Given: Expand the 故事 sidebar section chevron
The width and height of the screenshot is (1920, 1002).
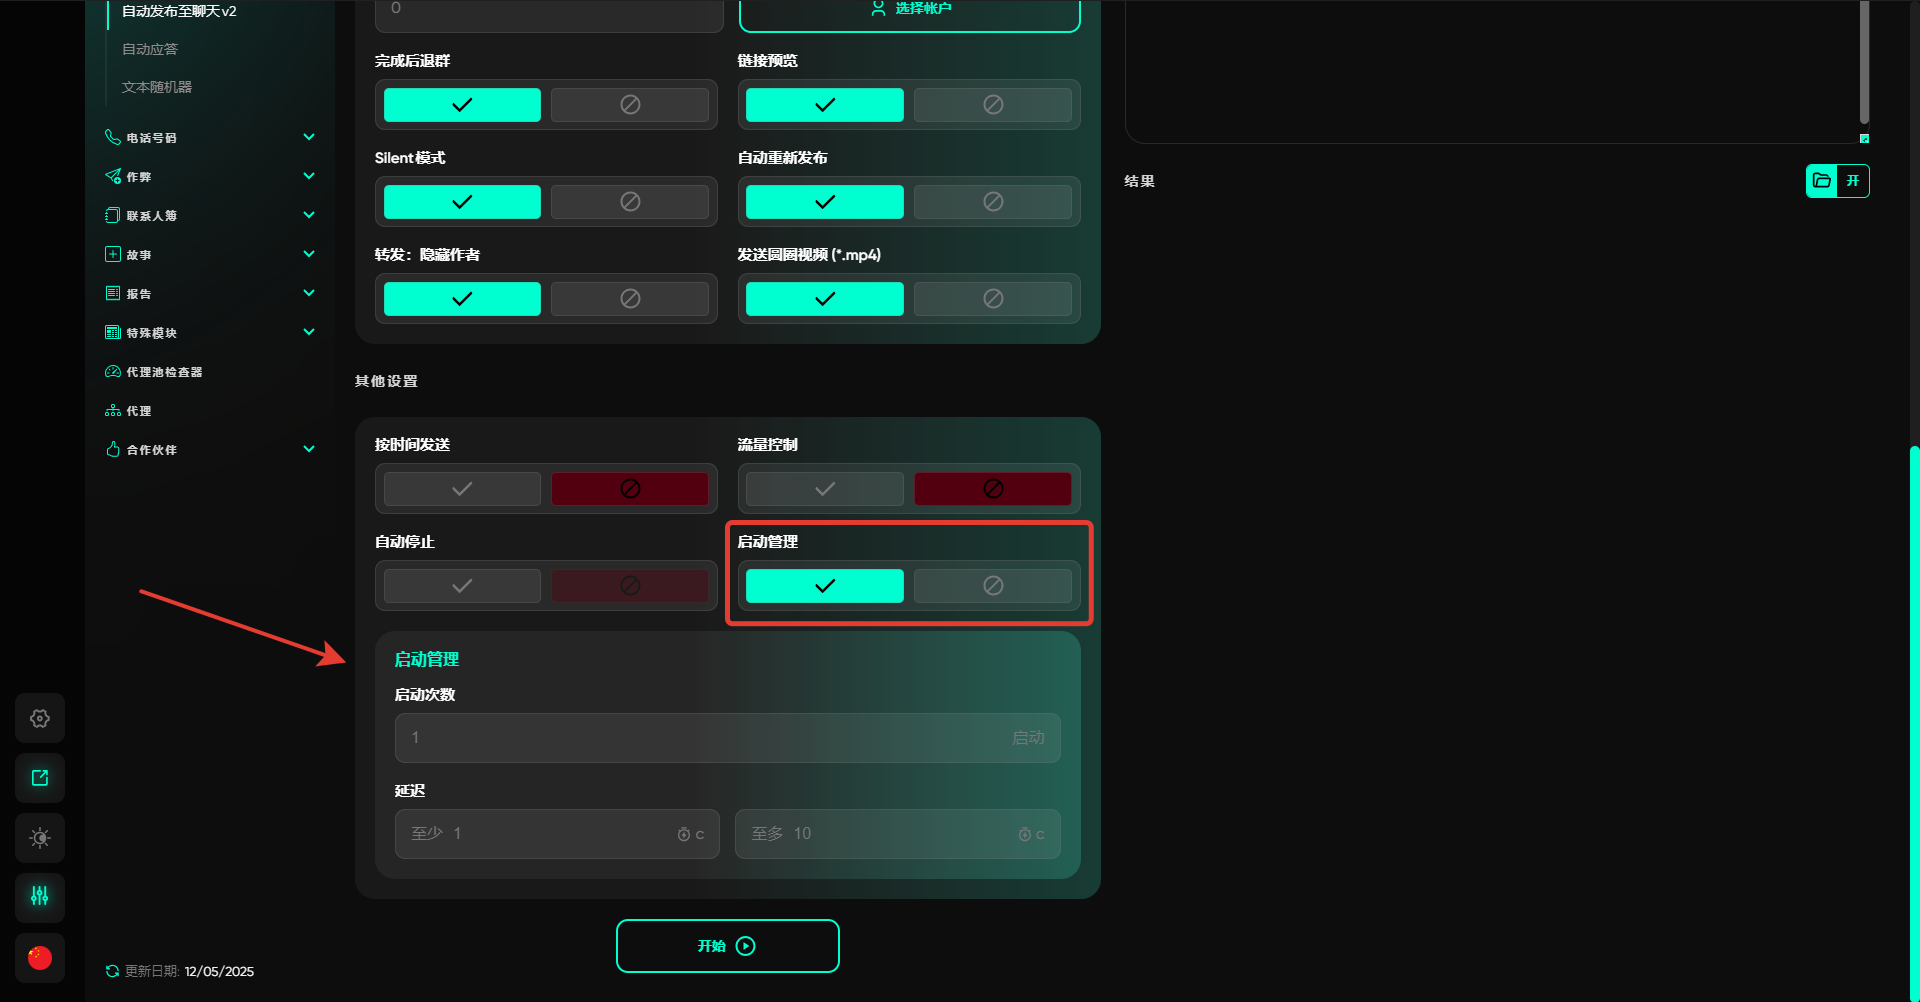Looking at the screenshot, I should [309, 254].
